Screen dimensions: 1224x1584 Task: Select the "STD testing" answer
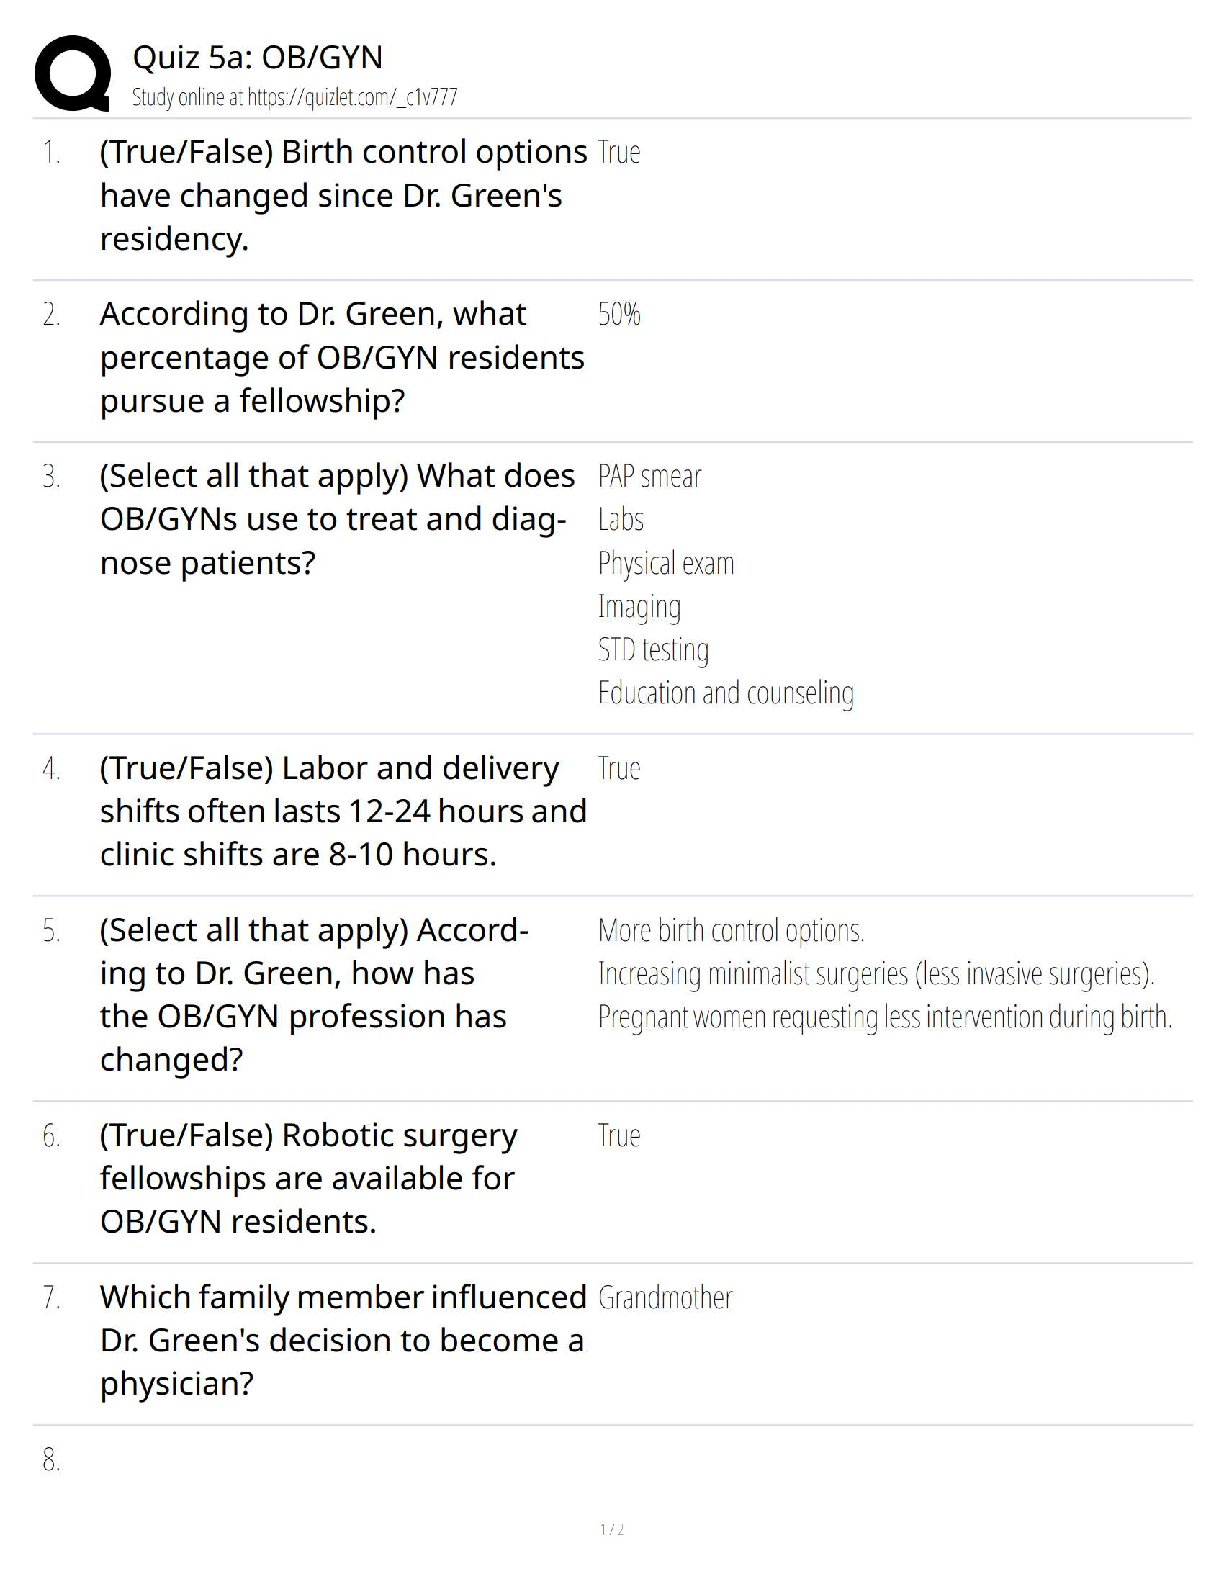653,650
